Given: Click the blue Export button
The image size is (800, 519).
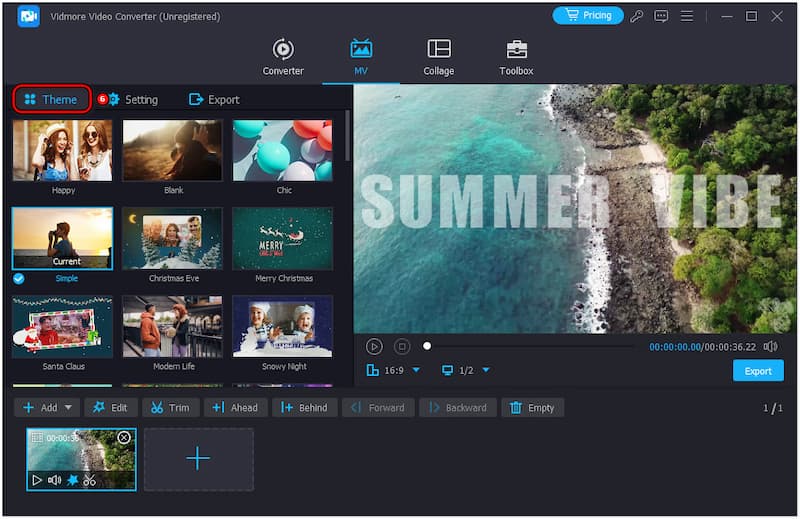Looking at the screenshot, I should coord(758,371).
